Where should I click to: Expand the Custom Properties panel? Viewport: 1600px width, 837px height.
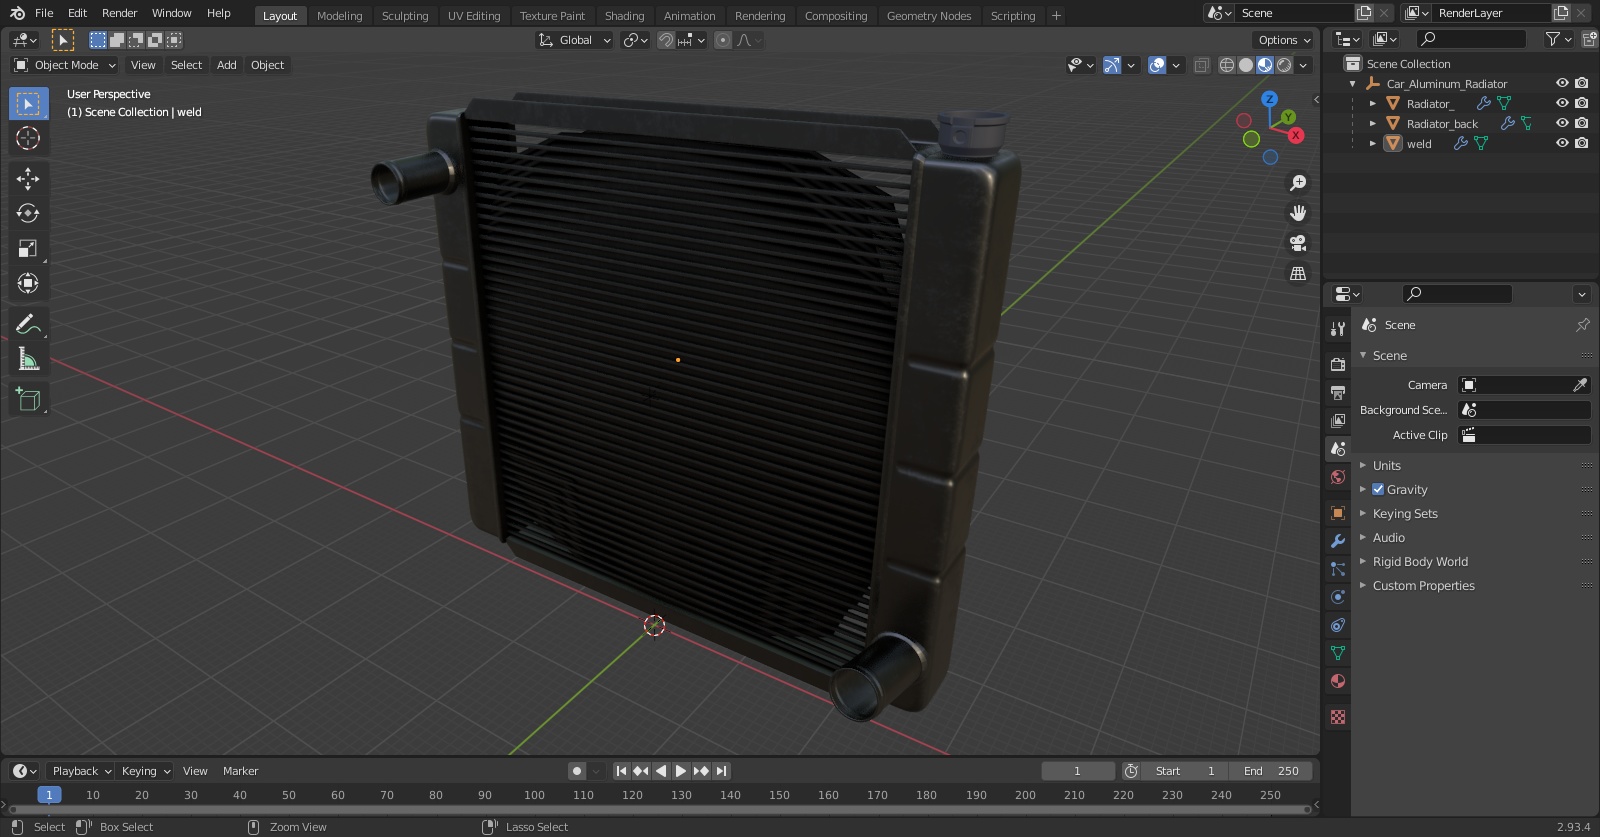1423,586
